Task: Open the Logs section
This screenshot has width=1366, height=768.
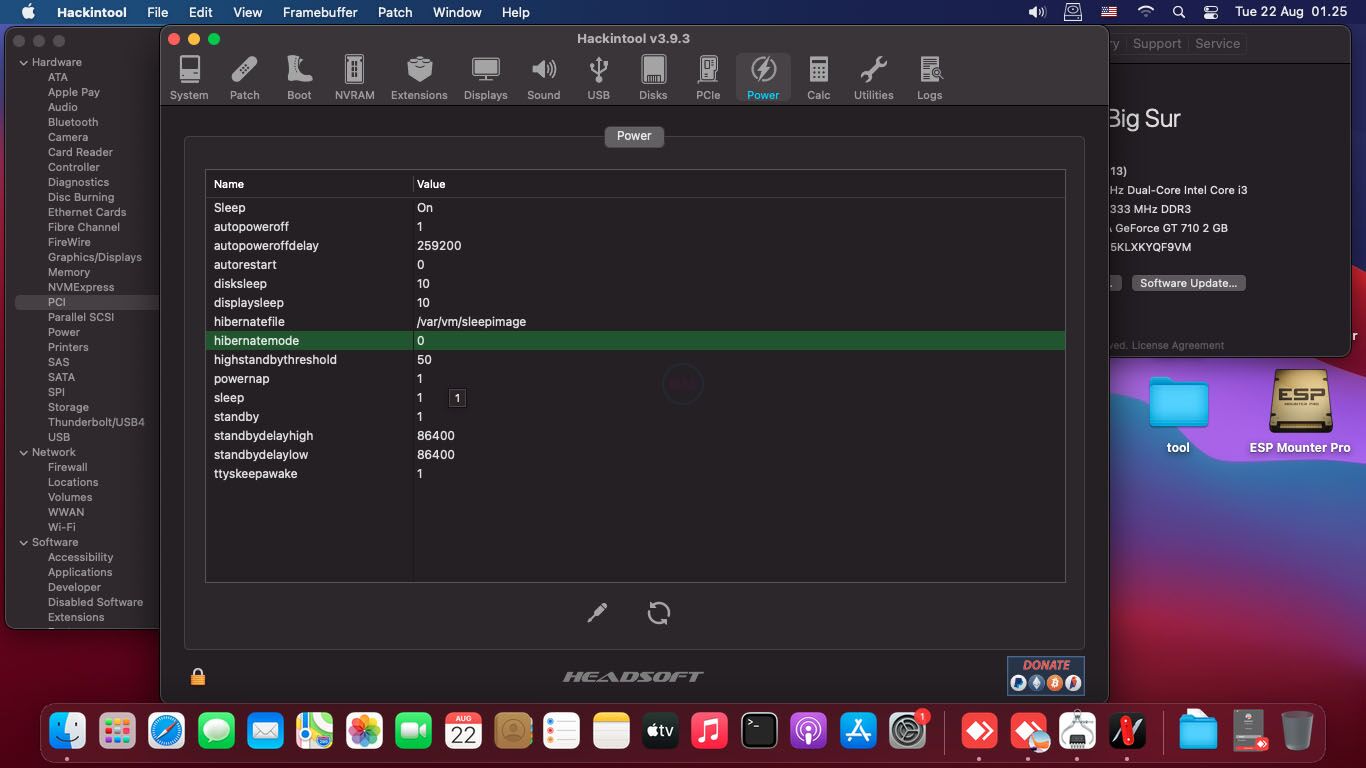Action: click(929, 78)
